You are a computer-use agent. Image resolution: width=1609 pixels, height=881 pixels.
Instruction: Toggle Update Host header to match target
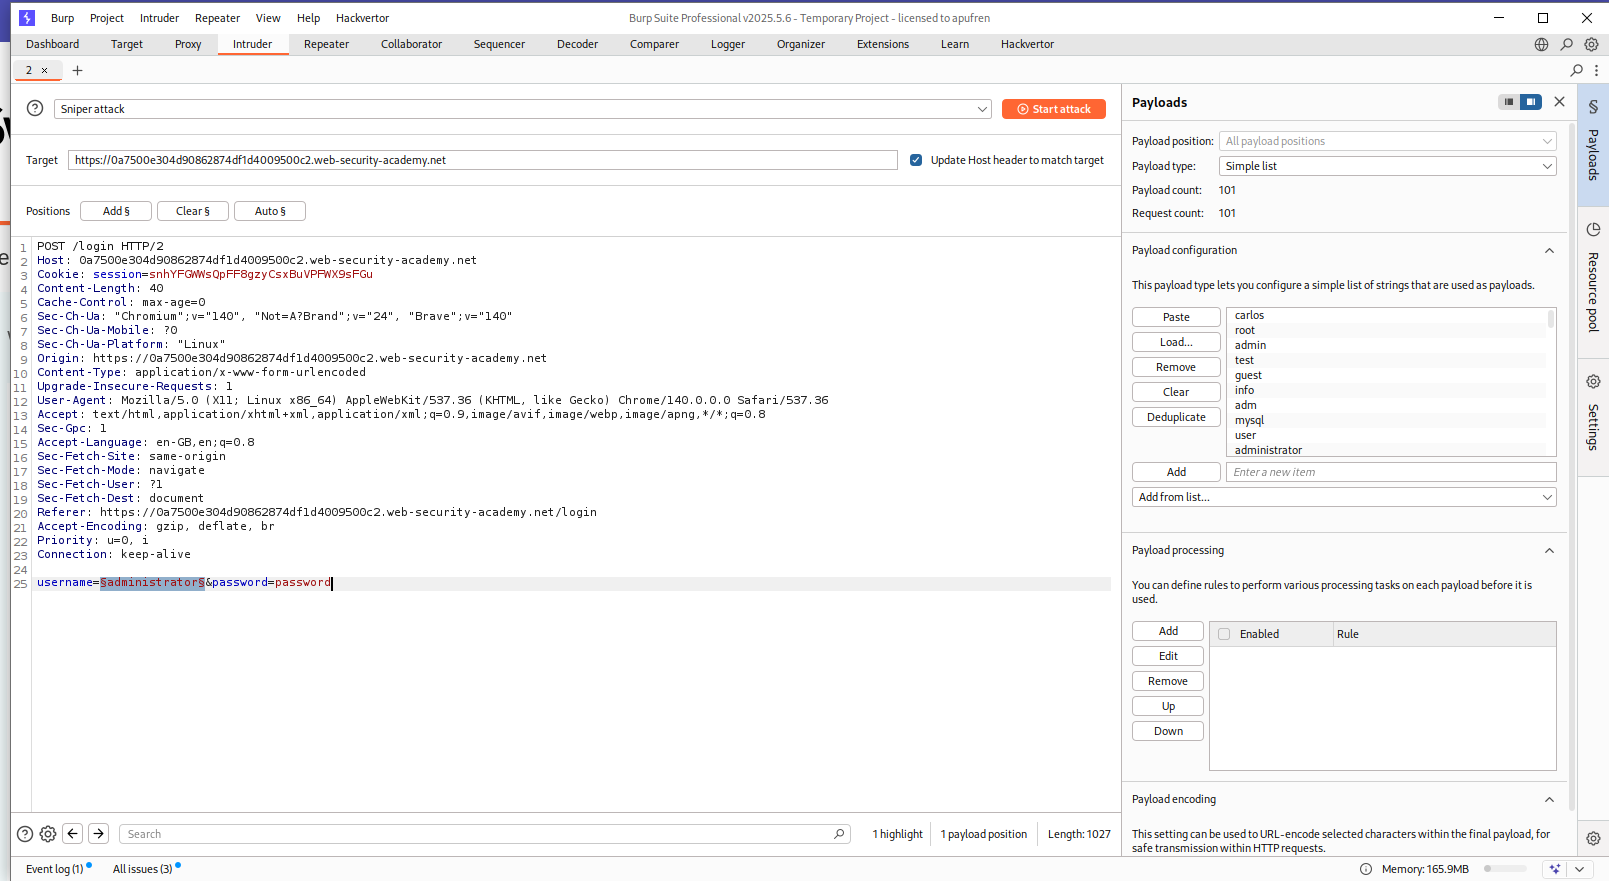pos(916,160)
